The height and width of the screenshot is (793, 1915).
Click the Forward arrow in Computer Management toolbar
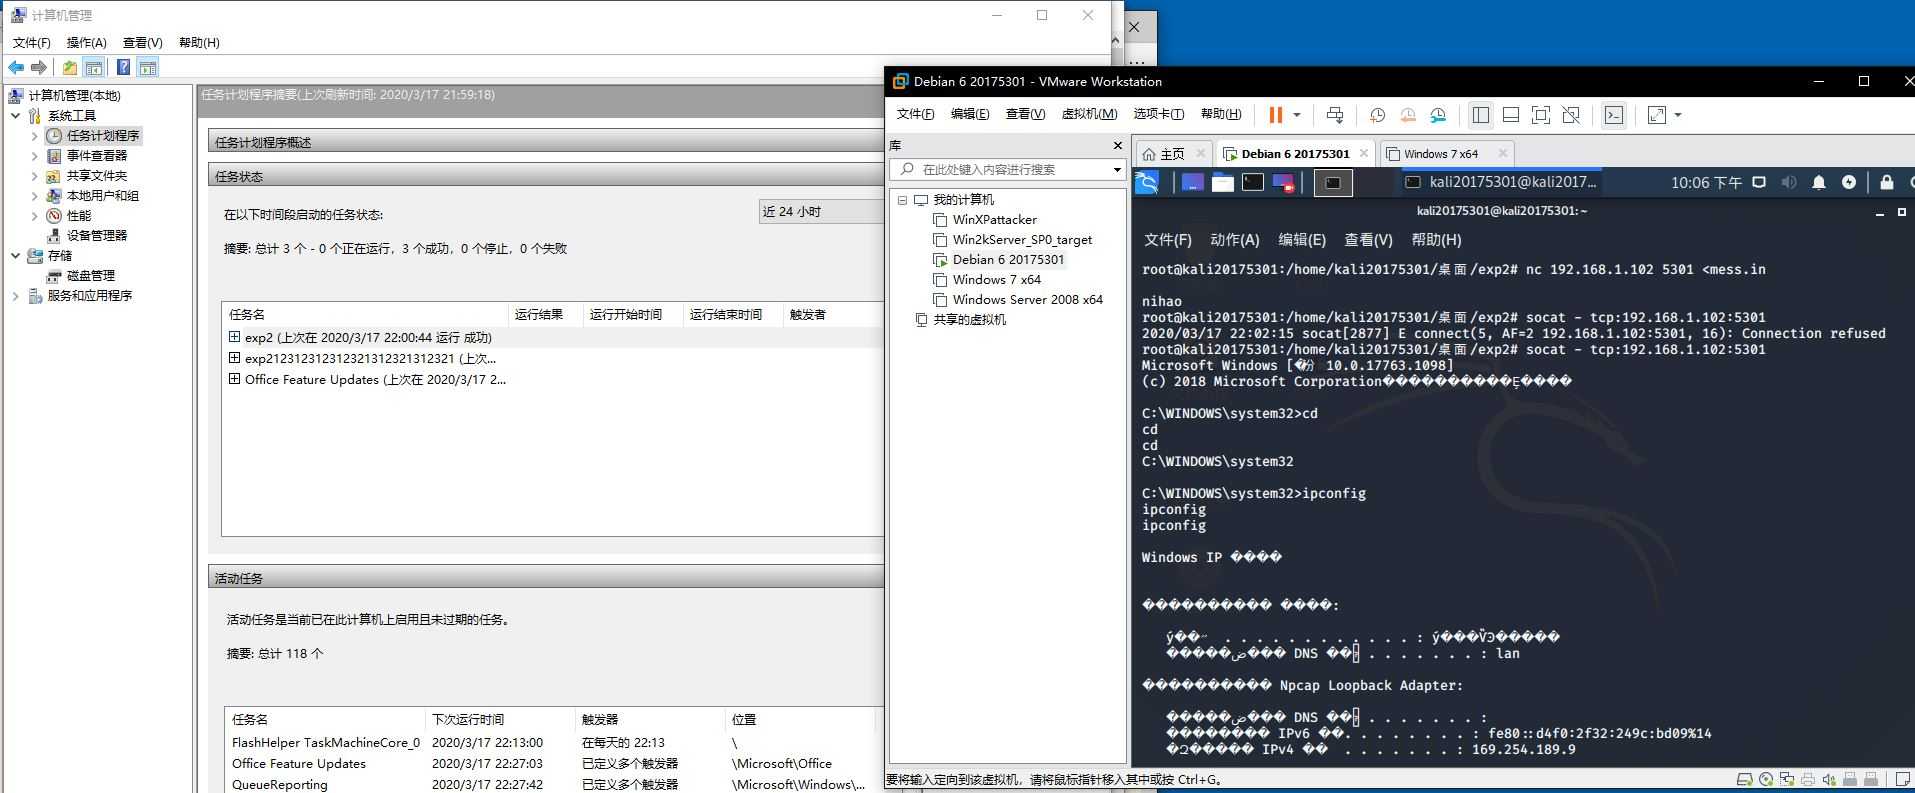(x=39, y=67)
